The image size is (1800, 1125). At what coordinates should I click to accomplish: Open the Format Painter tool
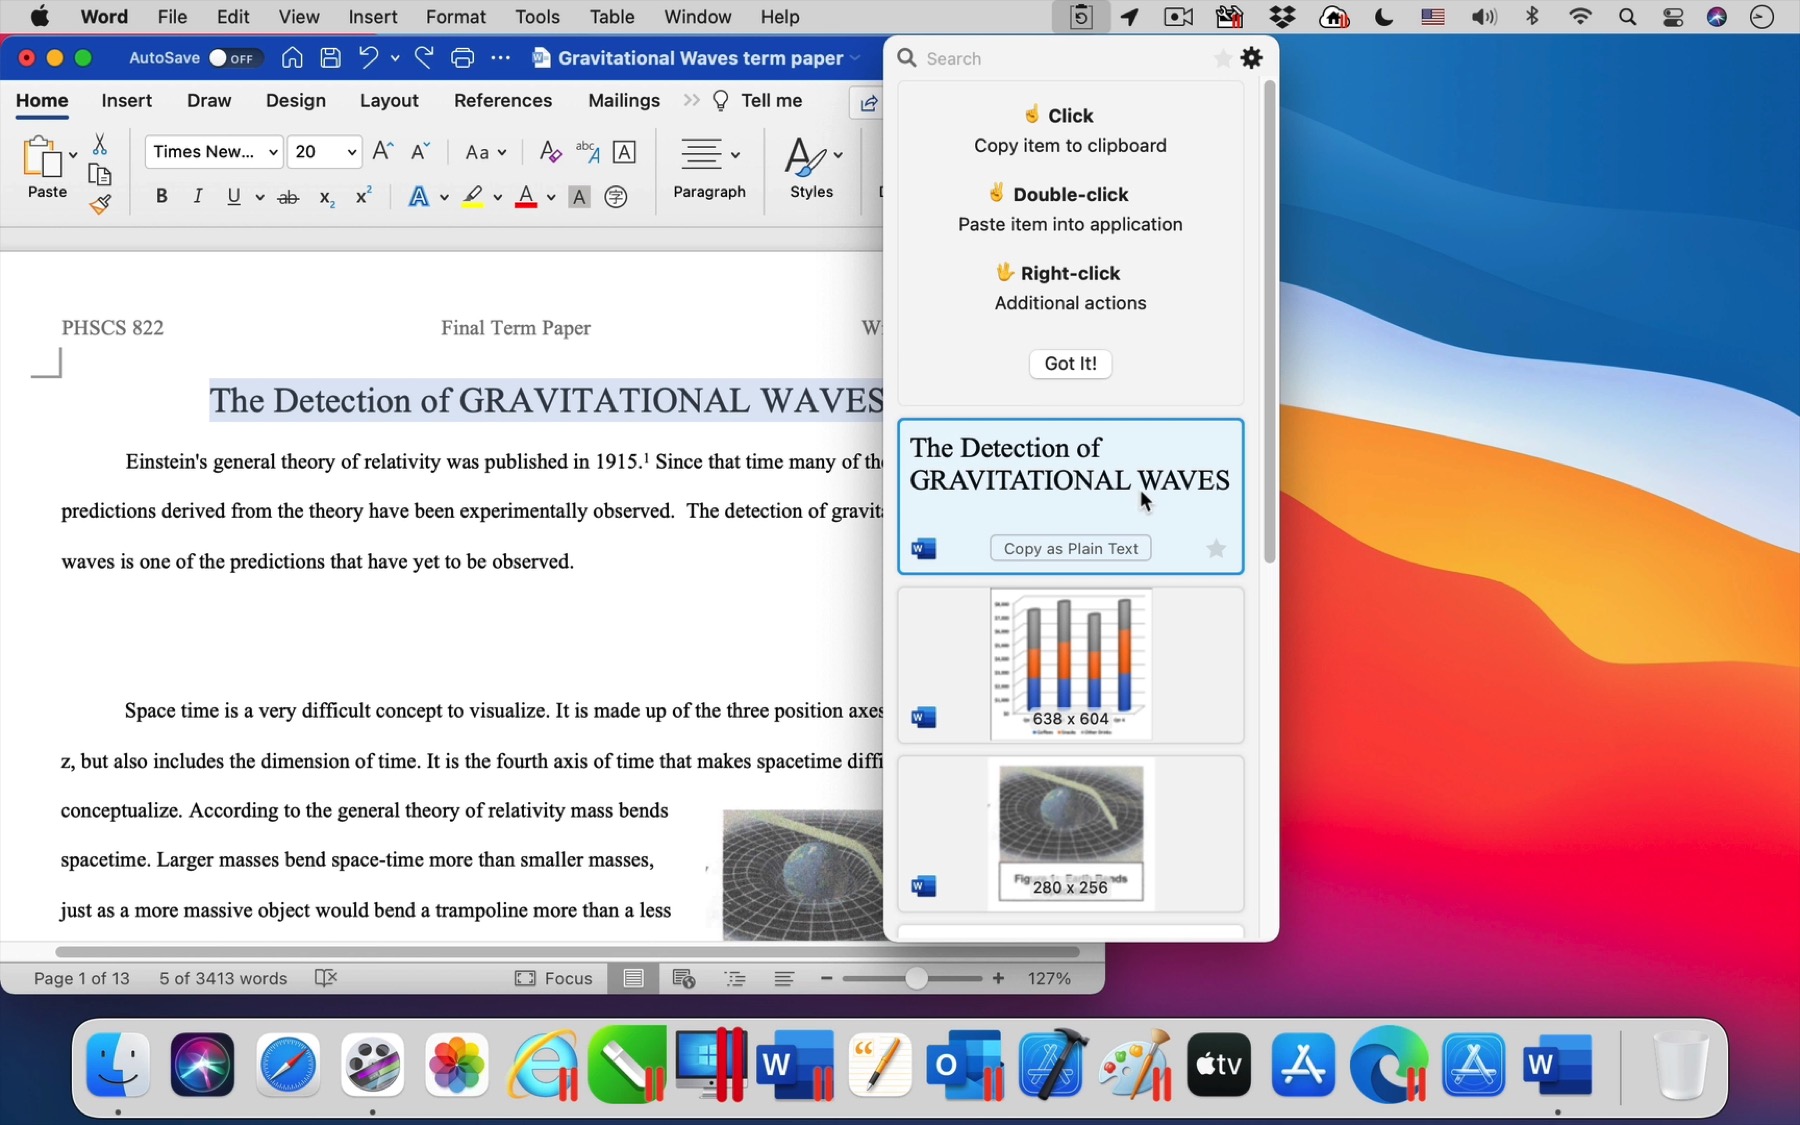[x=101, y=206]
